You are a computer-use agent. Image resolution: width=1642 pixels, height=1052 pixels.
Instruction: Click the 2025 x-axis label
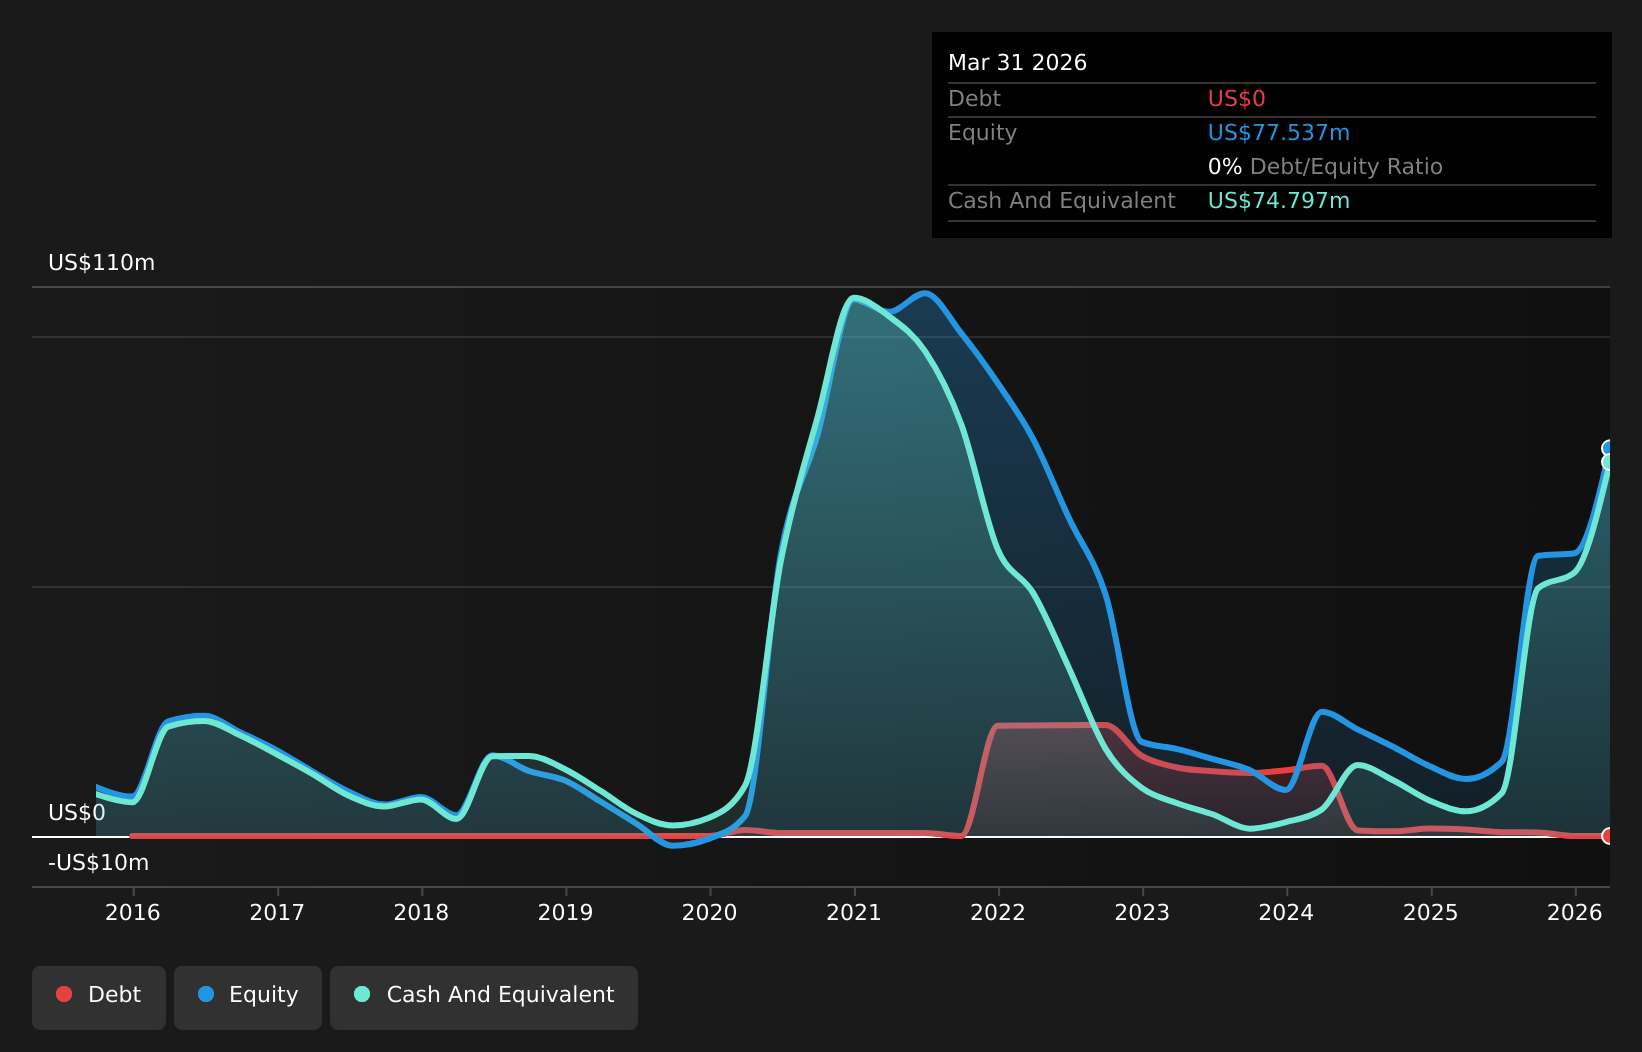point(1431,912)
